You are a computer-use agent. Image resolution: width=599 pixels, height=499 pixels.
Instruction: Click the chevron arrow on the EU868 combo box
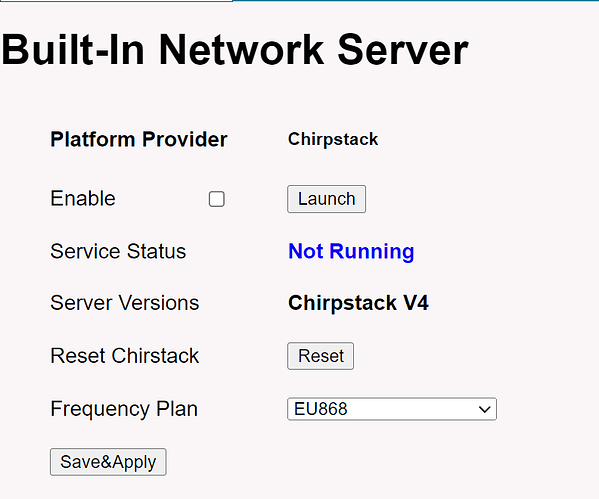click(x=484, y=410)
